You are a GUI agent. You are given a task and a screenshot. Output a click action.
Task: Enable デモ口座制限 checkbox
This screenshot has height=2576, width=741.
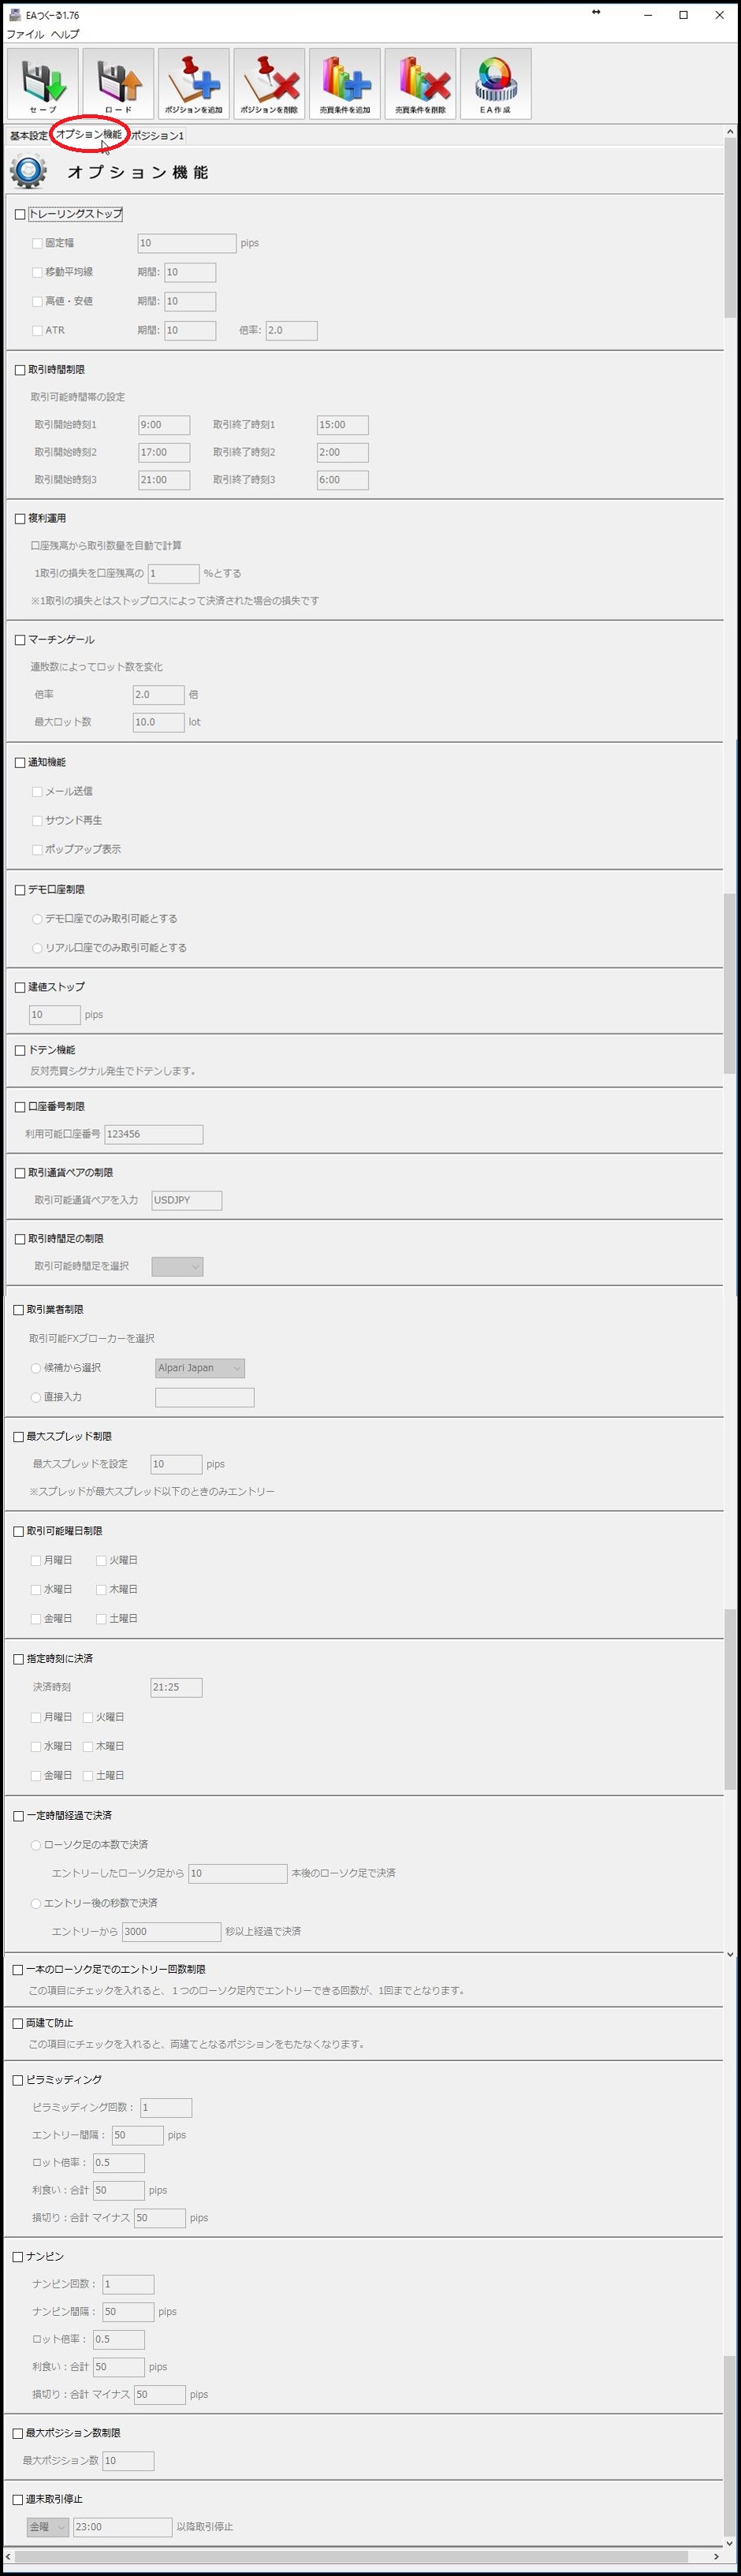point(20,890)
